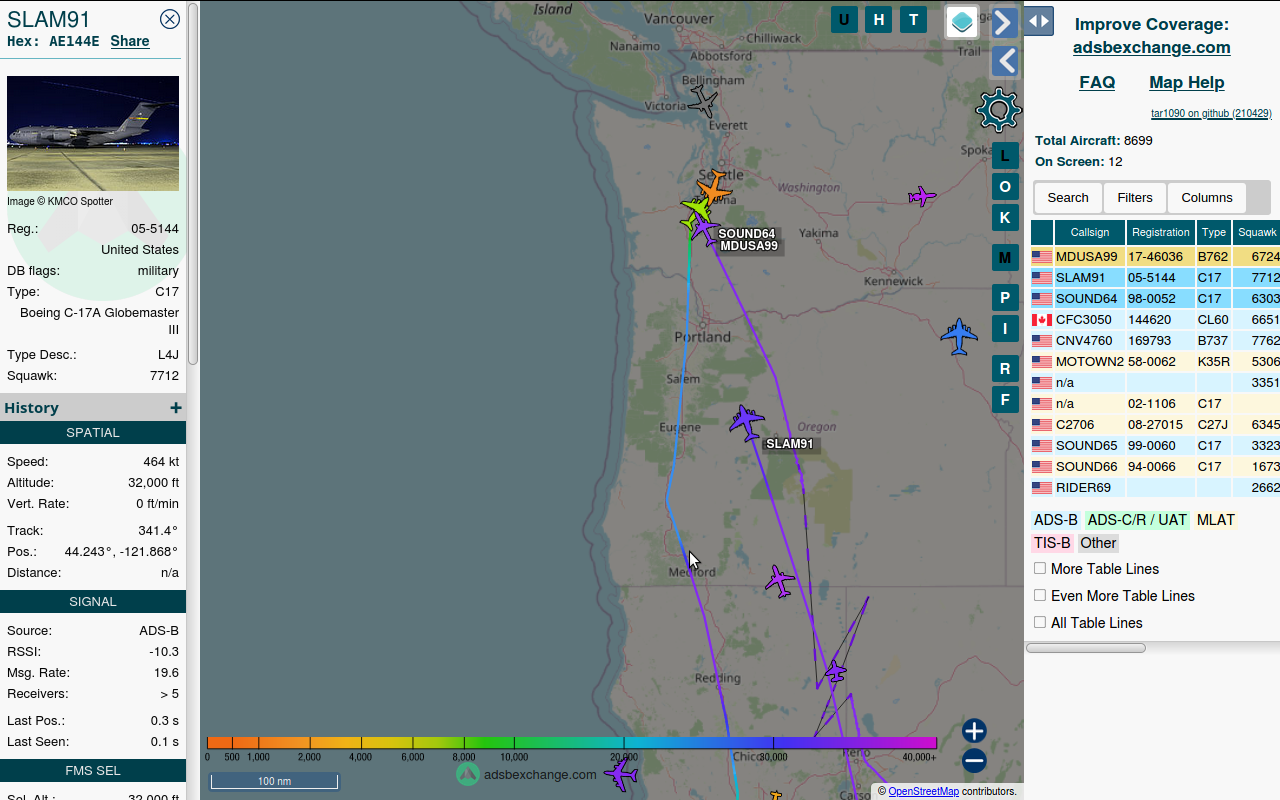Select the SOUND65 row in table
The width and height of the screenshot is (1280, 800).
click(1155, 446)
